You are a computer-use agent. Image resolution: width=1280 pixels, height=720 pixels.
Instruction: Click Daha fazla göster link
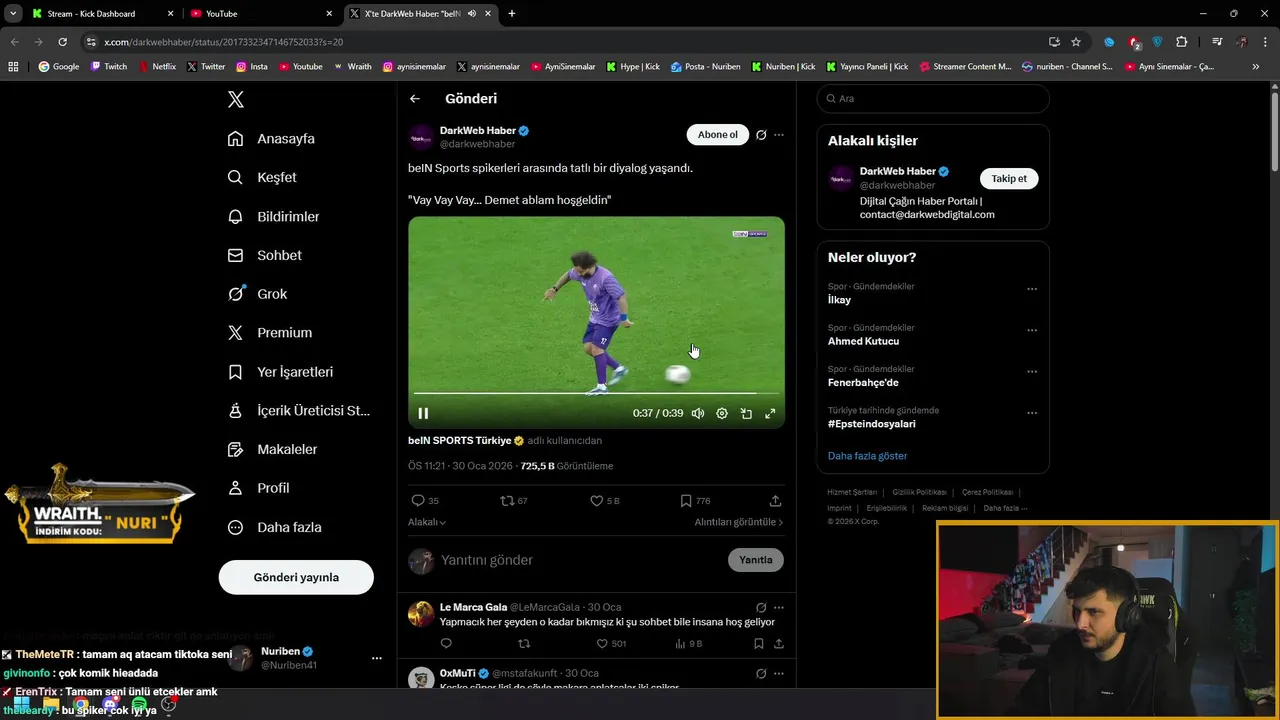(867, 456)
